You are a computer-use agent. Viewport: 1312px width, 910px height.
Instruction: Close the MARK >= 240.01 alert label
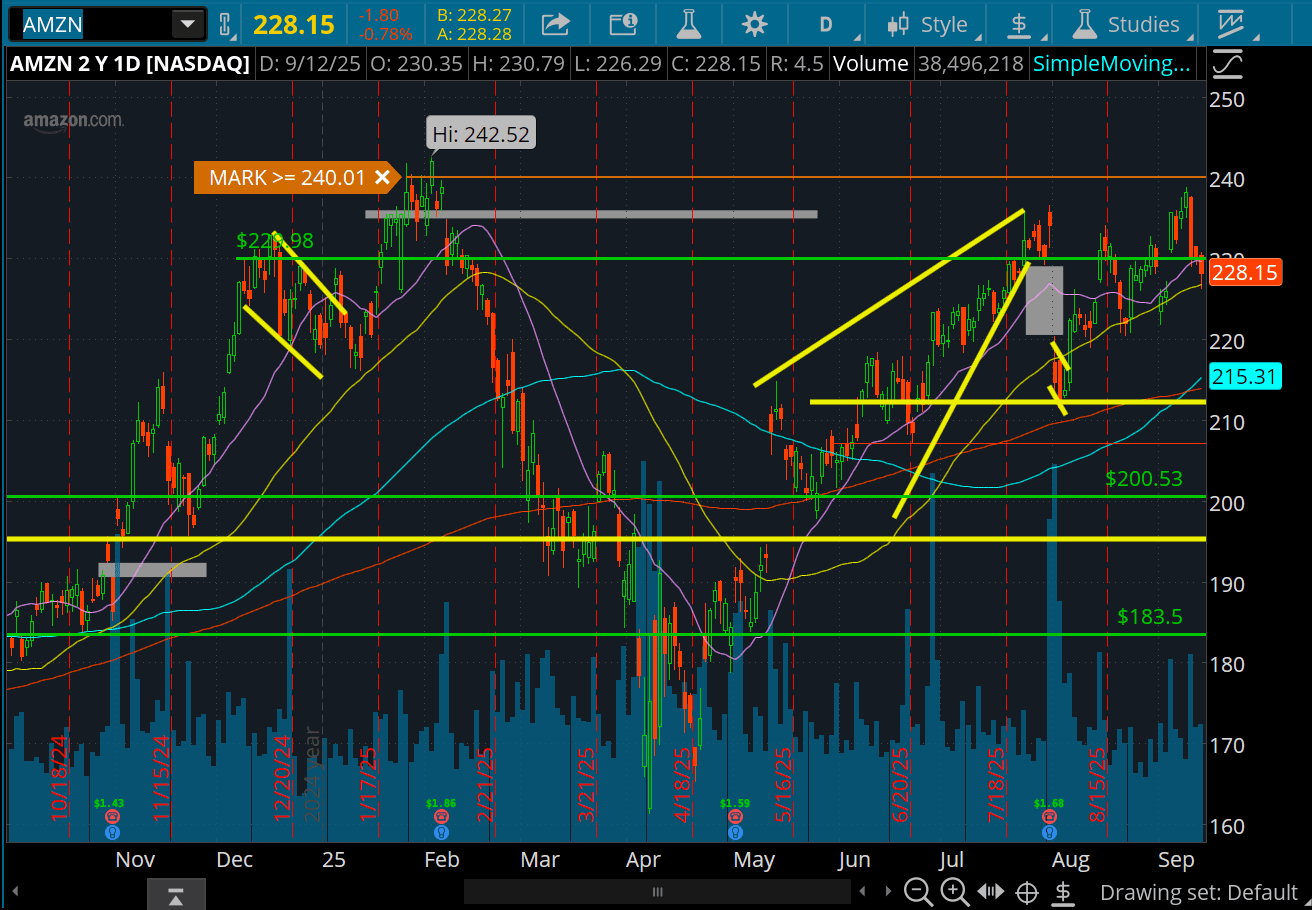(x=381, y=178)
